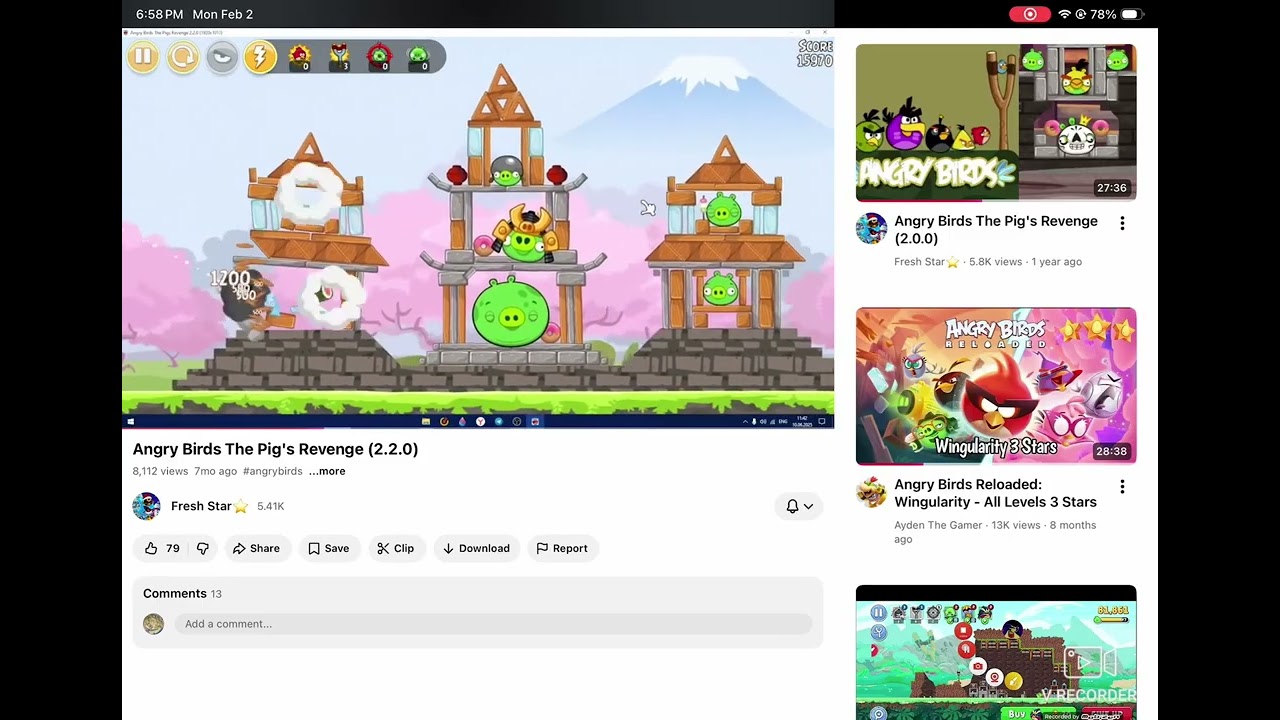Viewport: 1280px width, 720px height.
Task: Open the Fresh Star channel name link
Action: click(209, 506)
